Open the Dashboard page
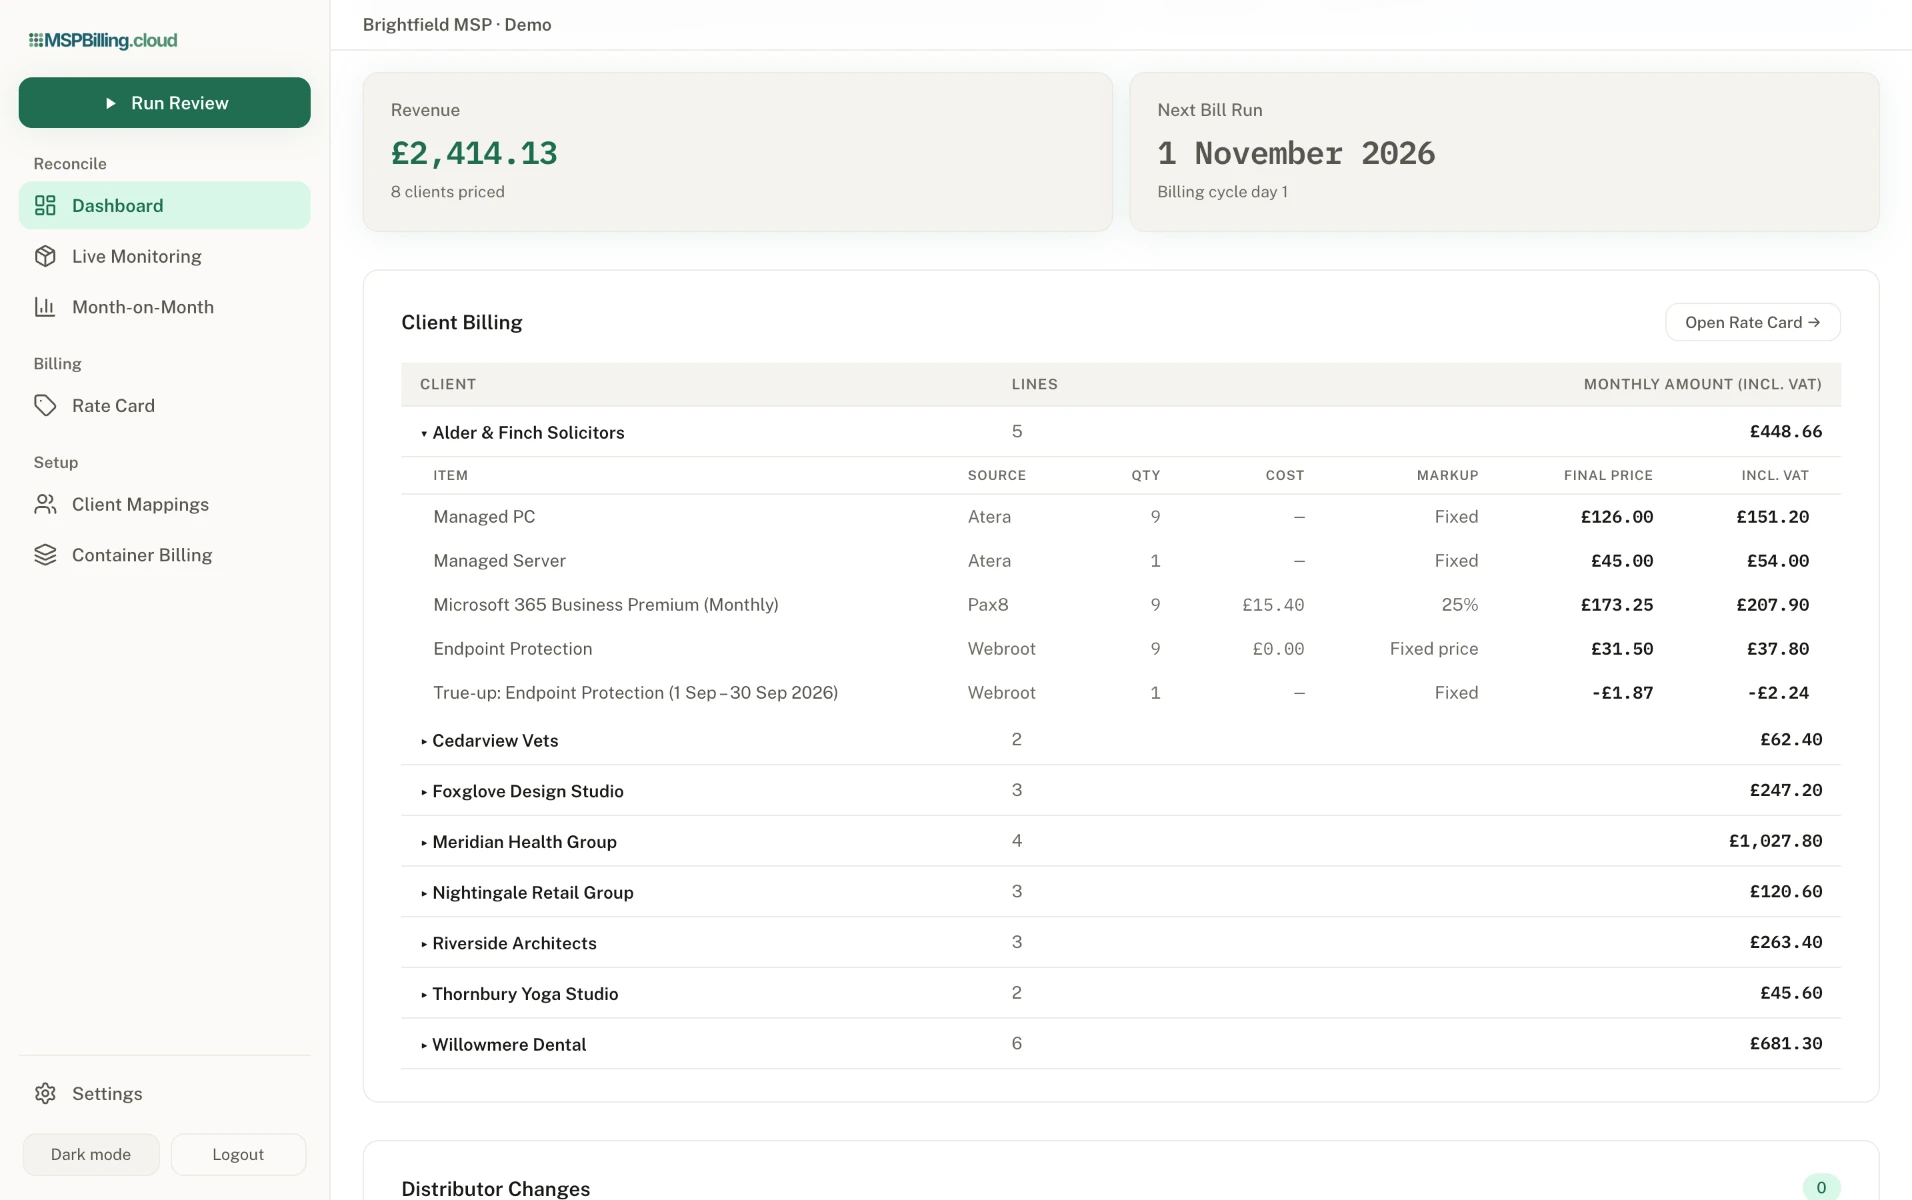 coord(164,205)
